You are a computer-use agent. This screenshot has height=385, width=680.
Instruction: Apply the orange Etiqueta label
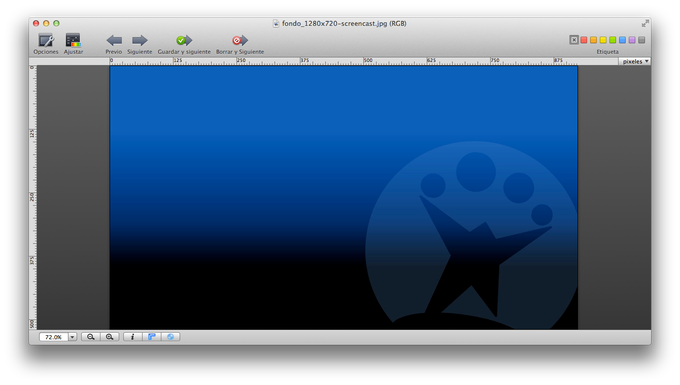tap(593, 40)
